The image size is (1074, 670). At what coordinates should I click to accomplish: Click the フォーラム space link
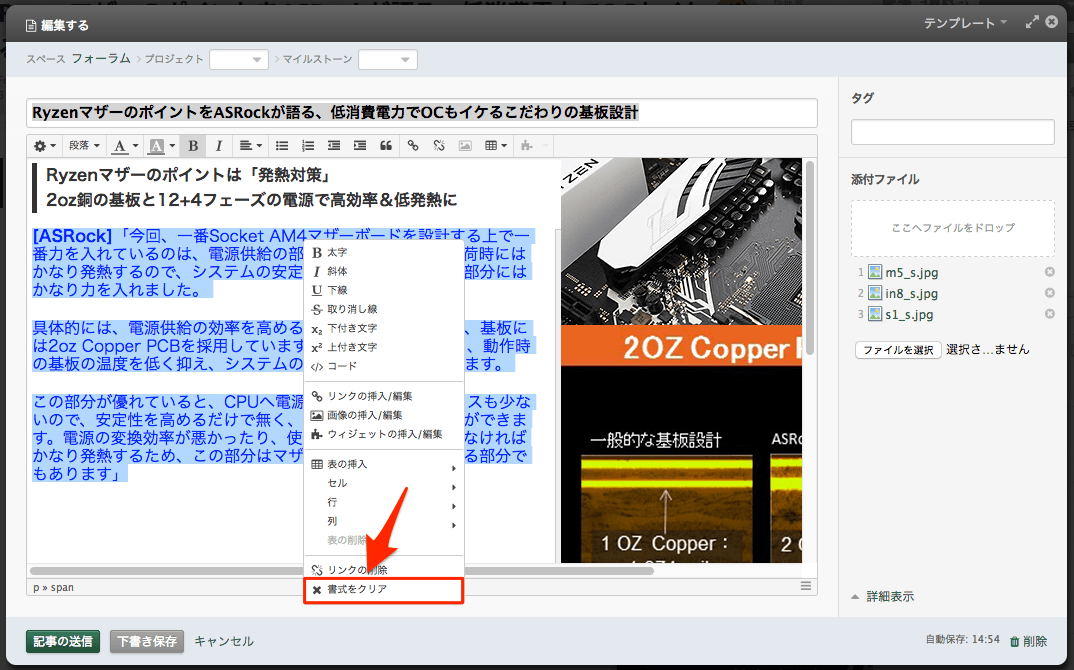[101, 59]
